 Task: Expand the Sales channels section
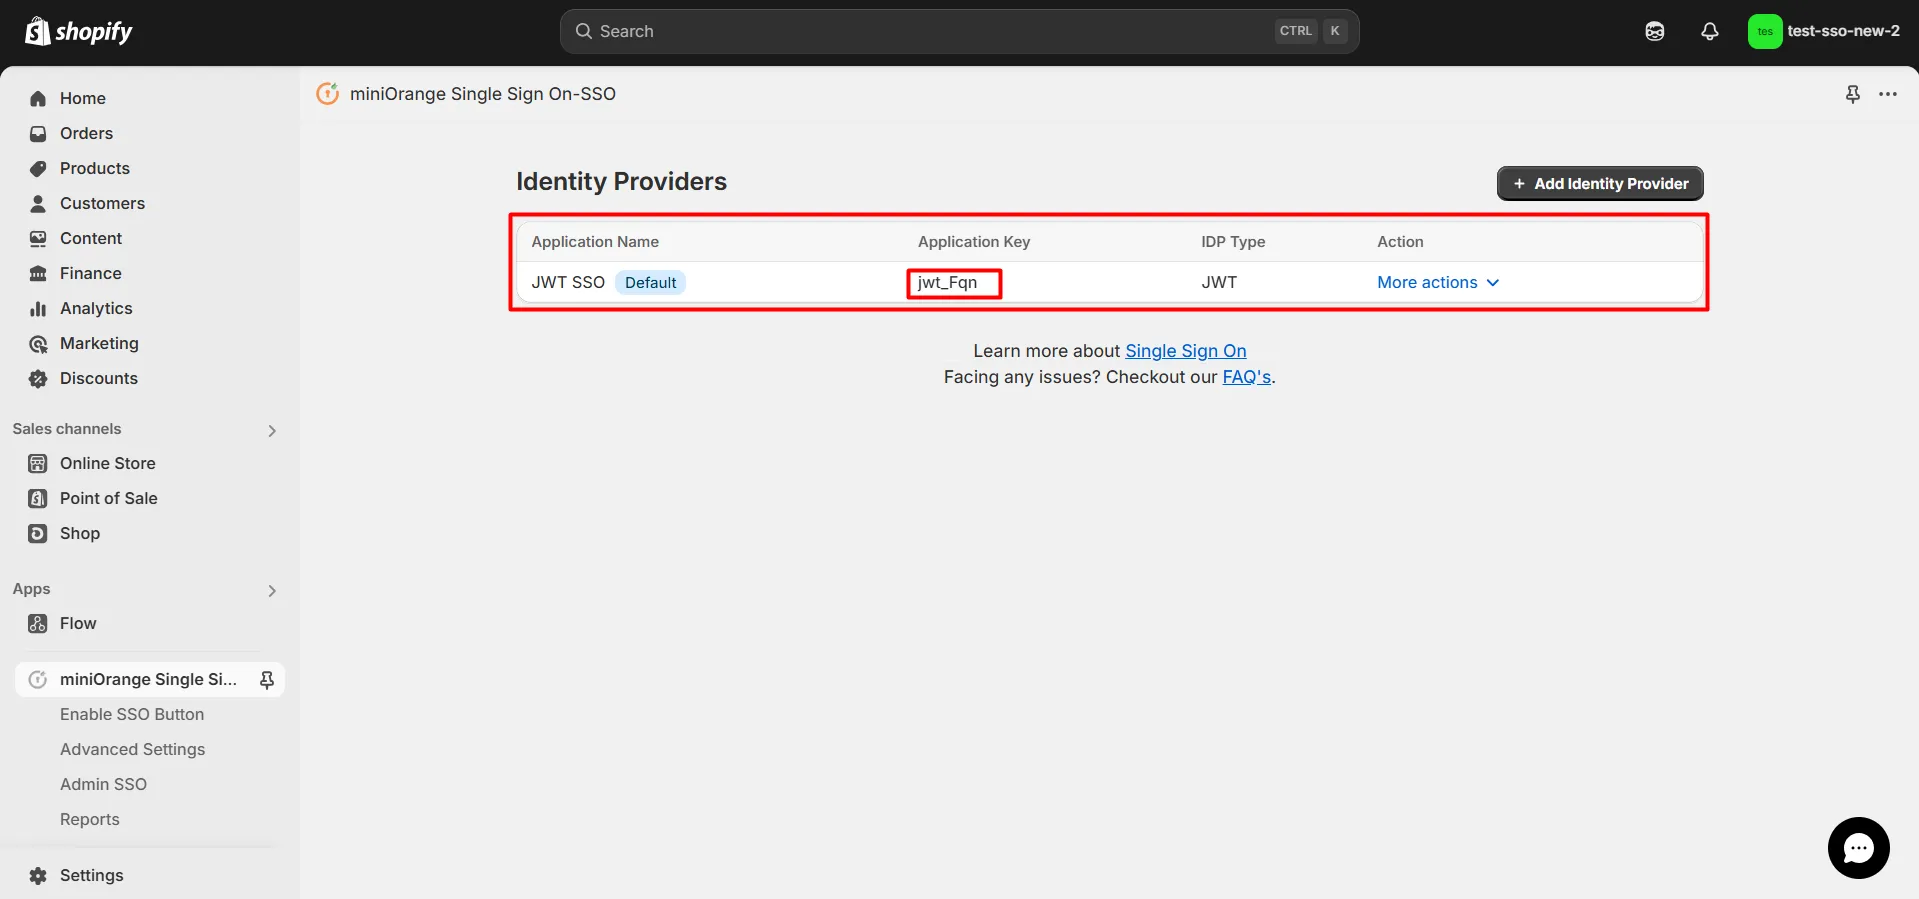(x=272, y=430)
